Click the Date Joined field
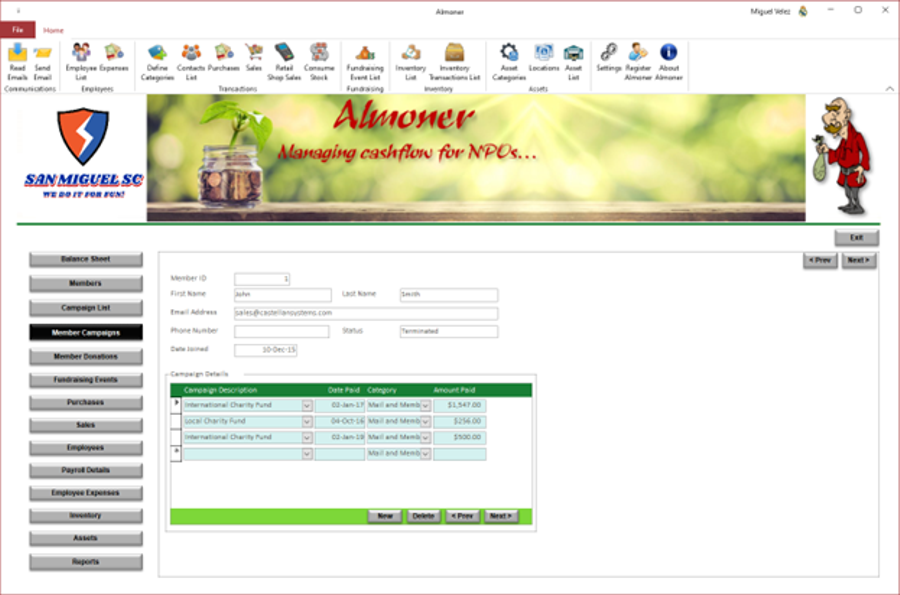The image size is (900, 595). [x=265, y=350]
